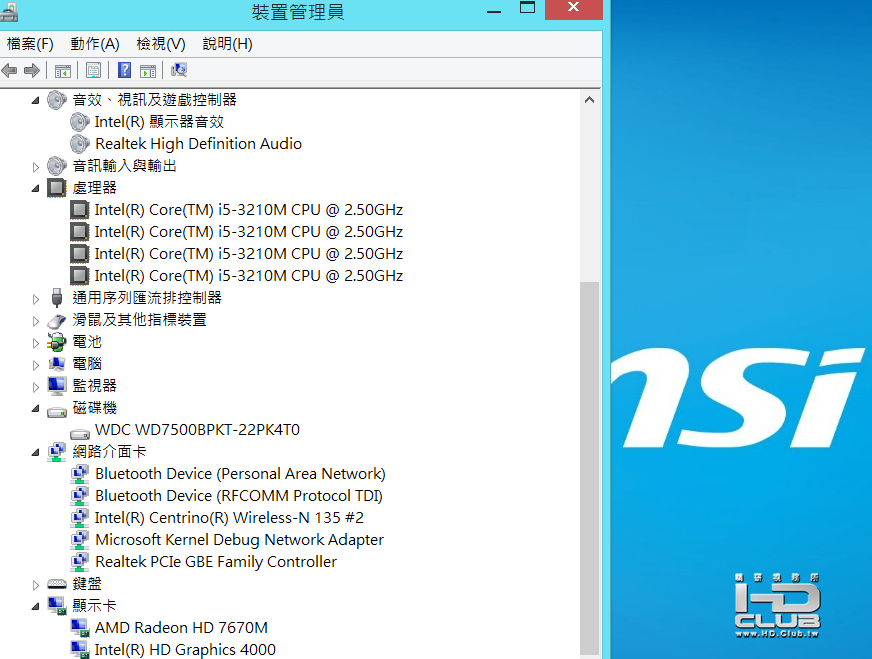Expand the 電池 category
Image resolution: width=872 pixels, height=659 pixels.
coord(36,343)
